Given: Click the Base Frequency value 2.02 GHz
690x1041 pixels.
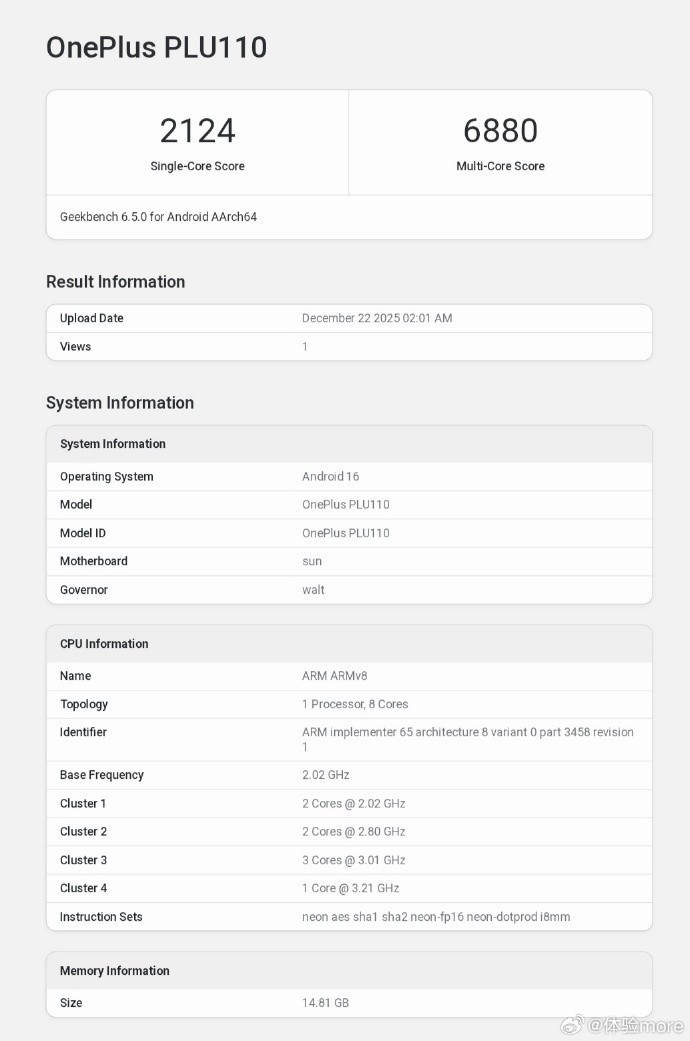Looking at the screenshot, I should (325, 775).
